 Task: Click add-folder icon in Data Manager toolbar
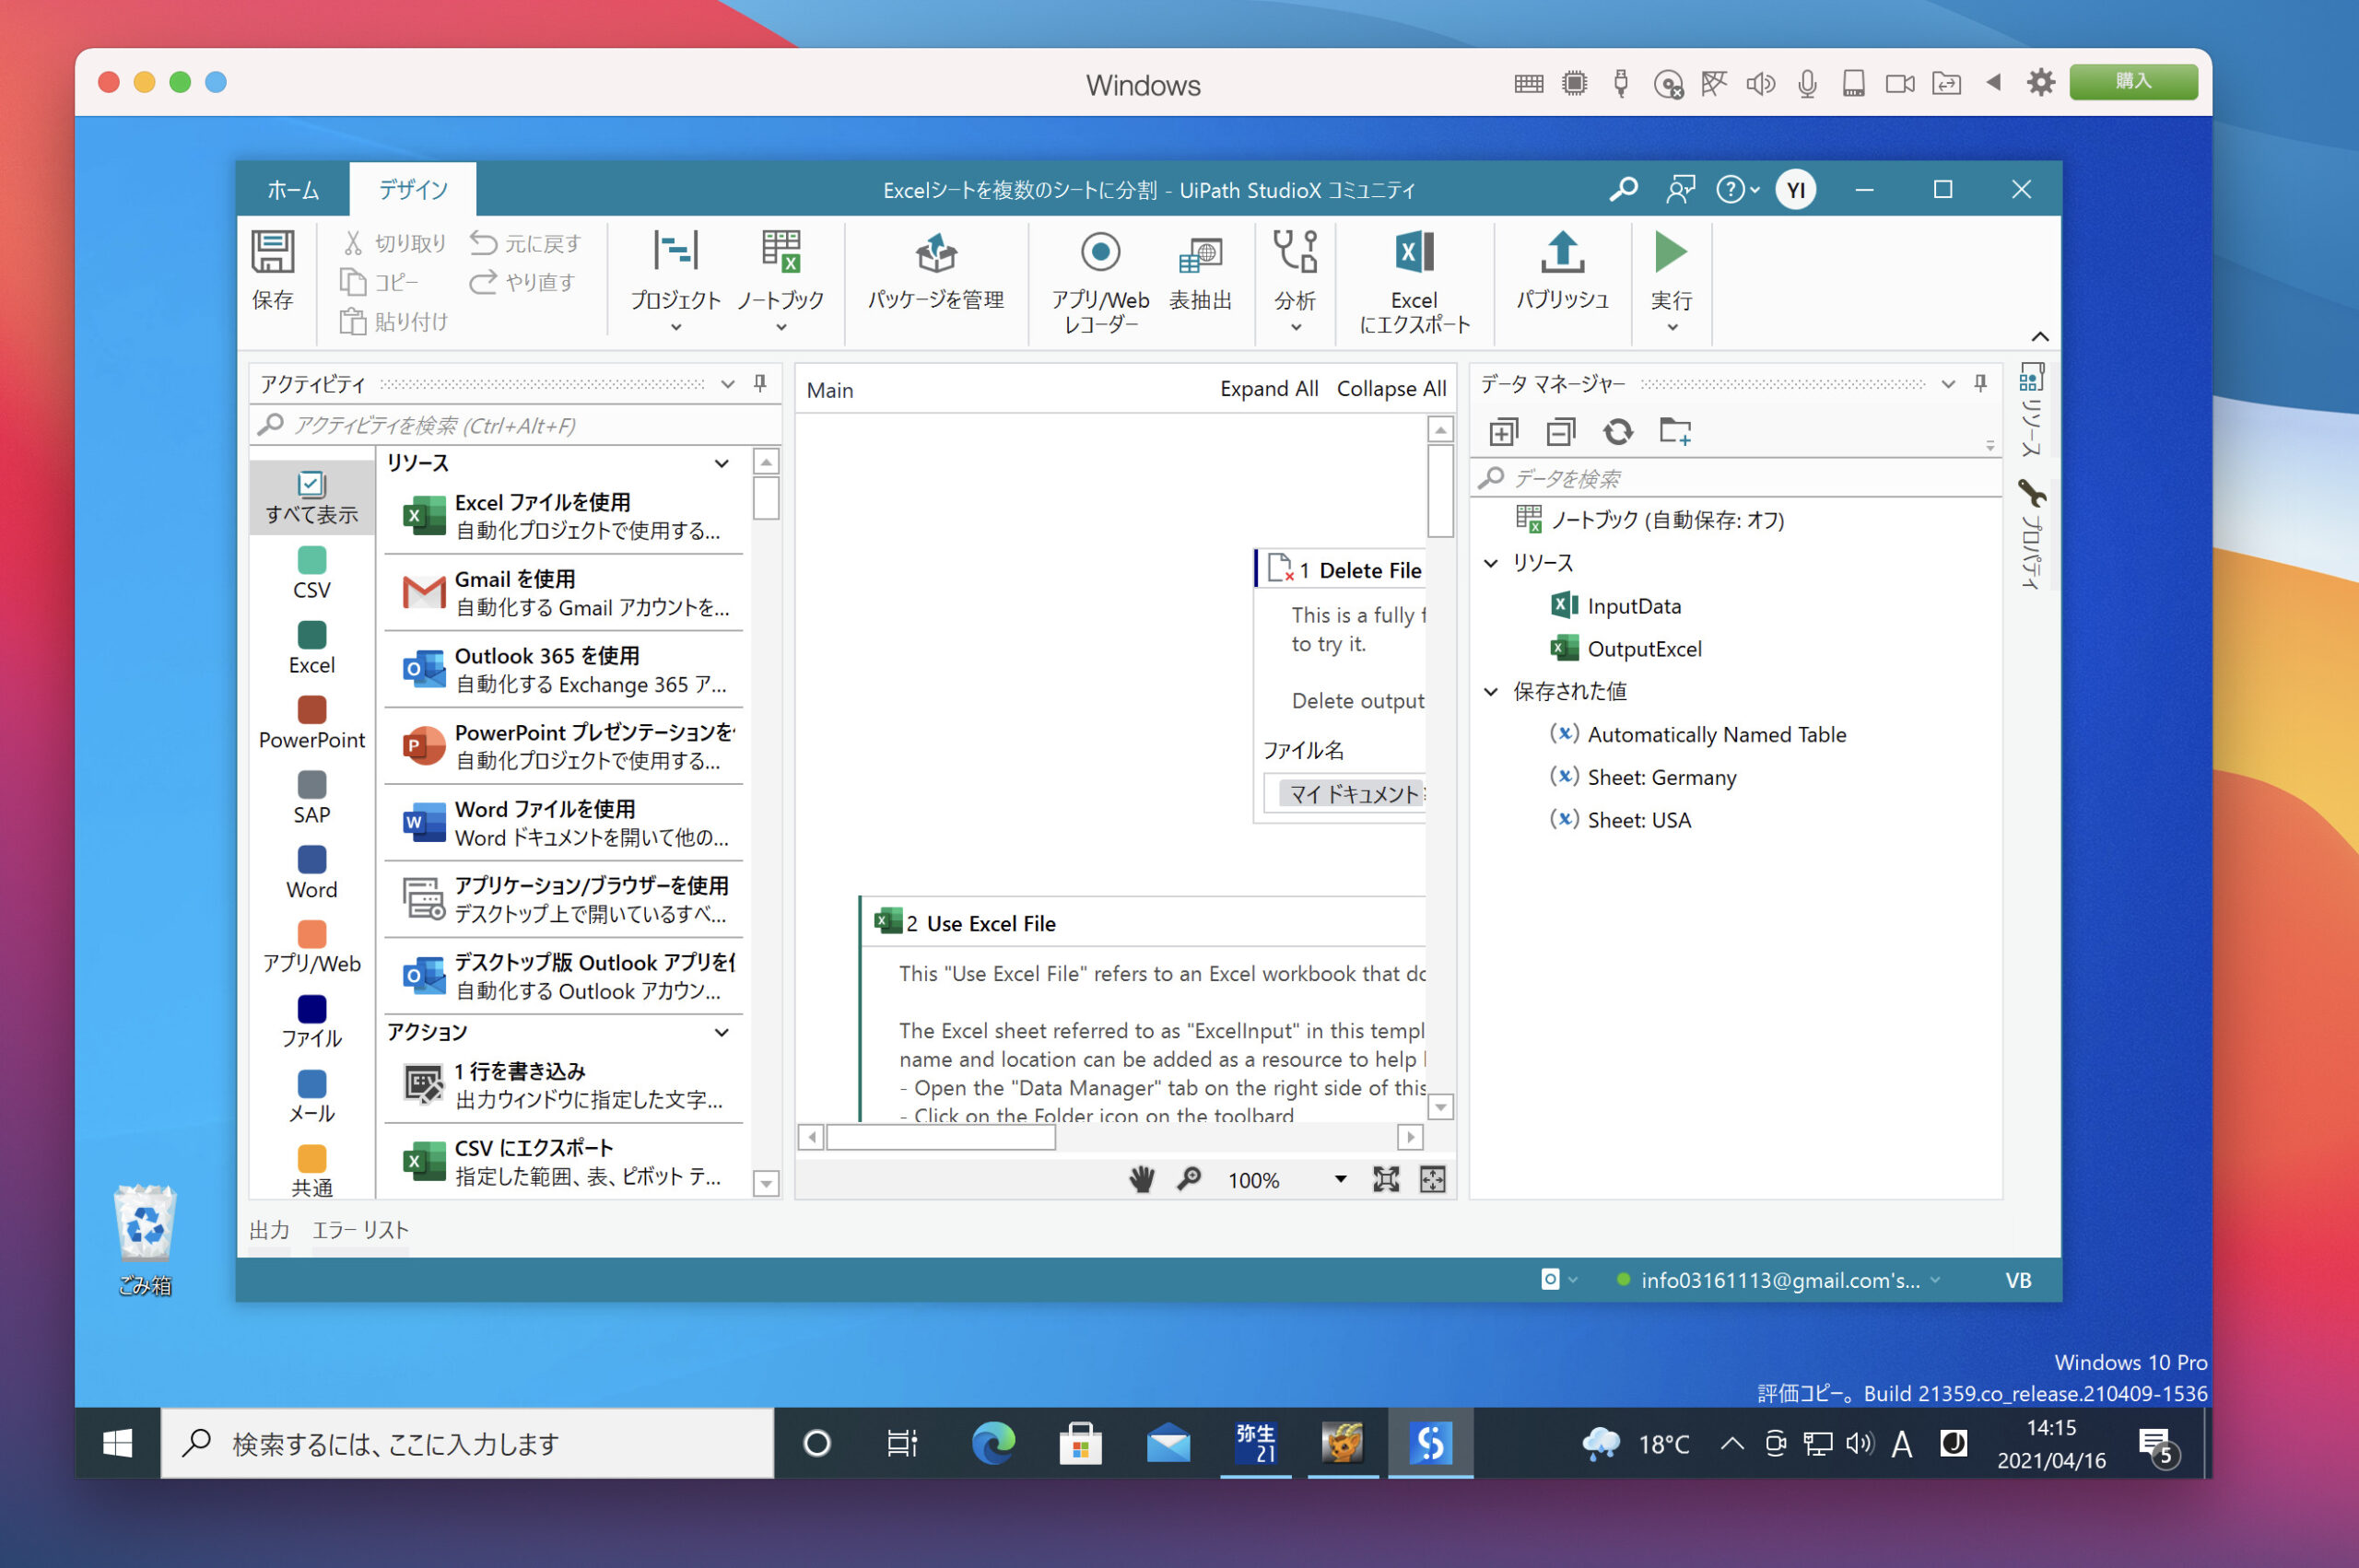pyautogui.click(x=1674, y=432)
